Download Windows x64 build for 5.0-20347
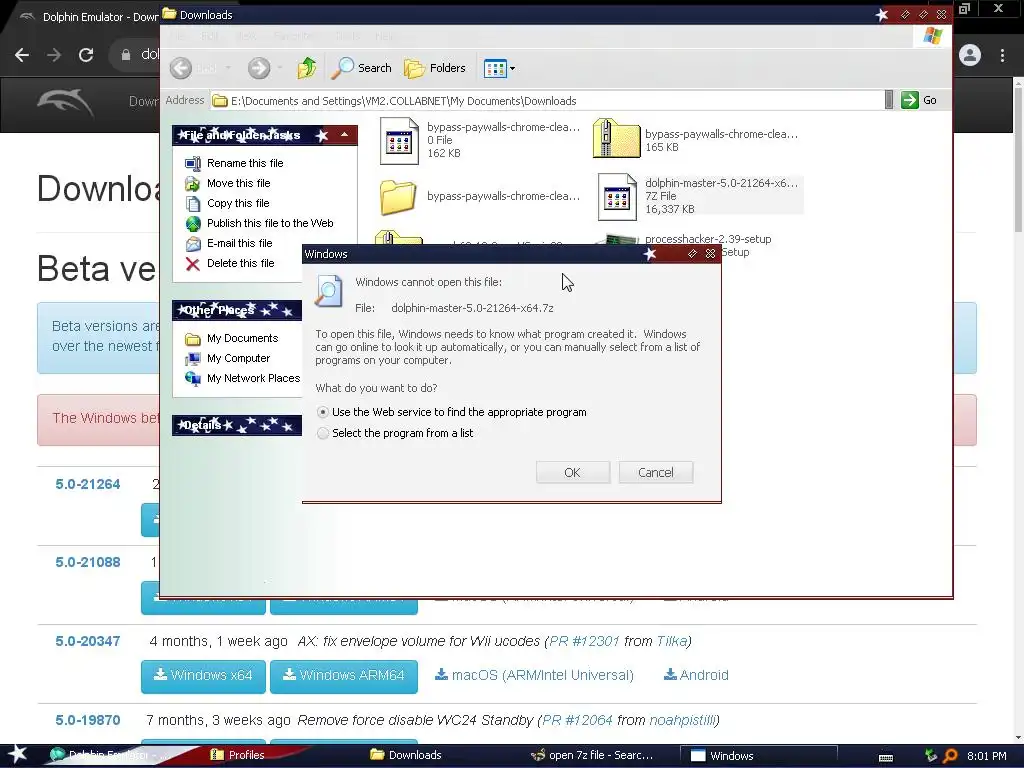1024x768 pixels. tap(203, 676)
